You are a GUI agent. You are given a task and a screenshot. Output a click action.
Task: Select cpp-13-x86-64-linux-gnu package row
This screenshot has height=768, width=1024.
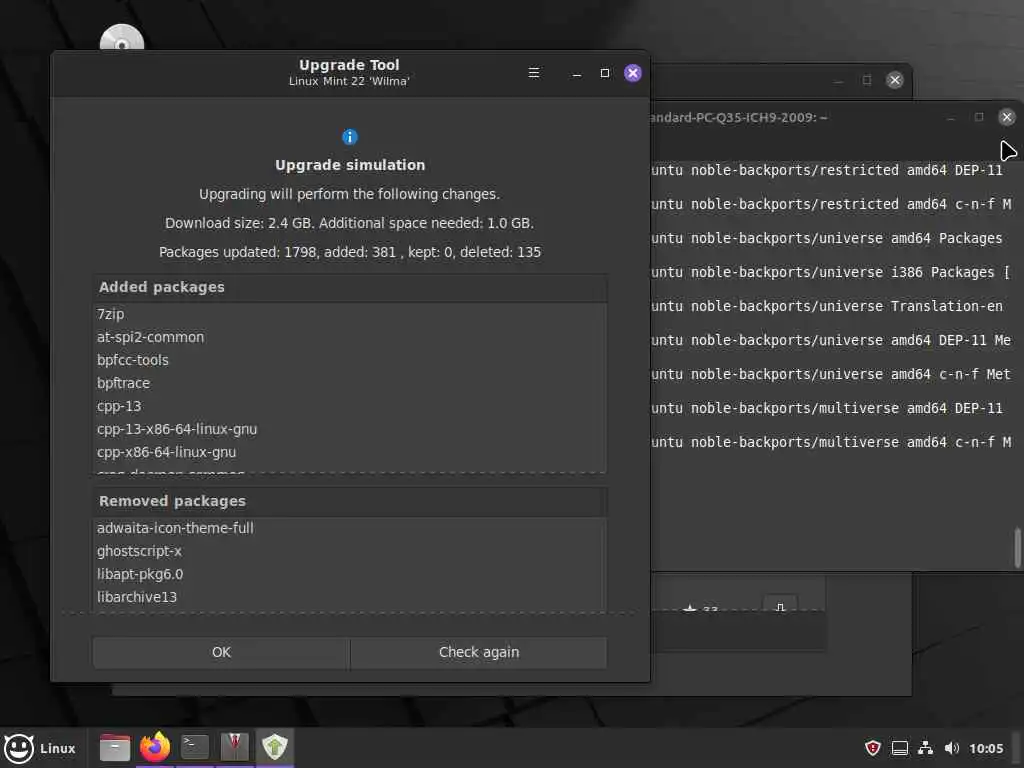point(350,429)
